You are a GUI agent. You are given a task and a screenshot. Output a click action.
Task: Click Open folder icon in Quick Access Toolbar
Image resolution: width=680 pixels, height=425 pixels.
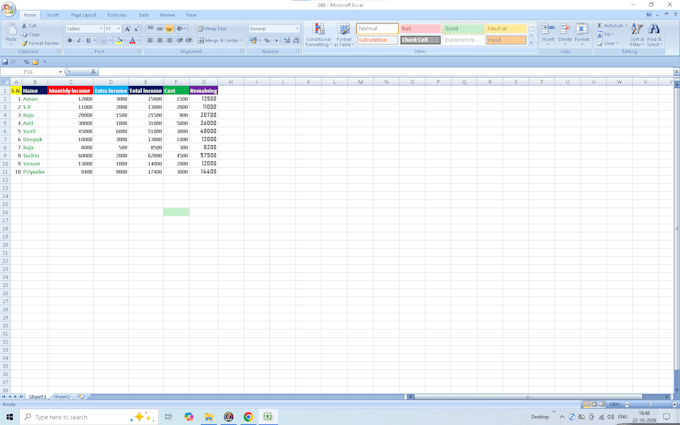[36, 62]
